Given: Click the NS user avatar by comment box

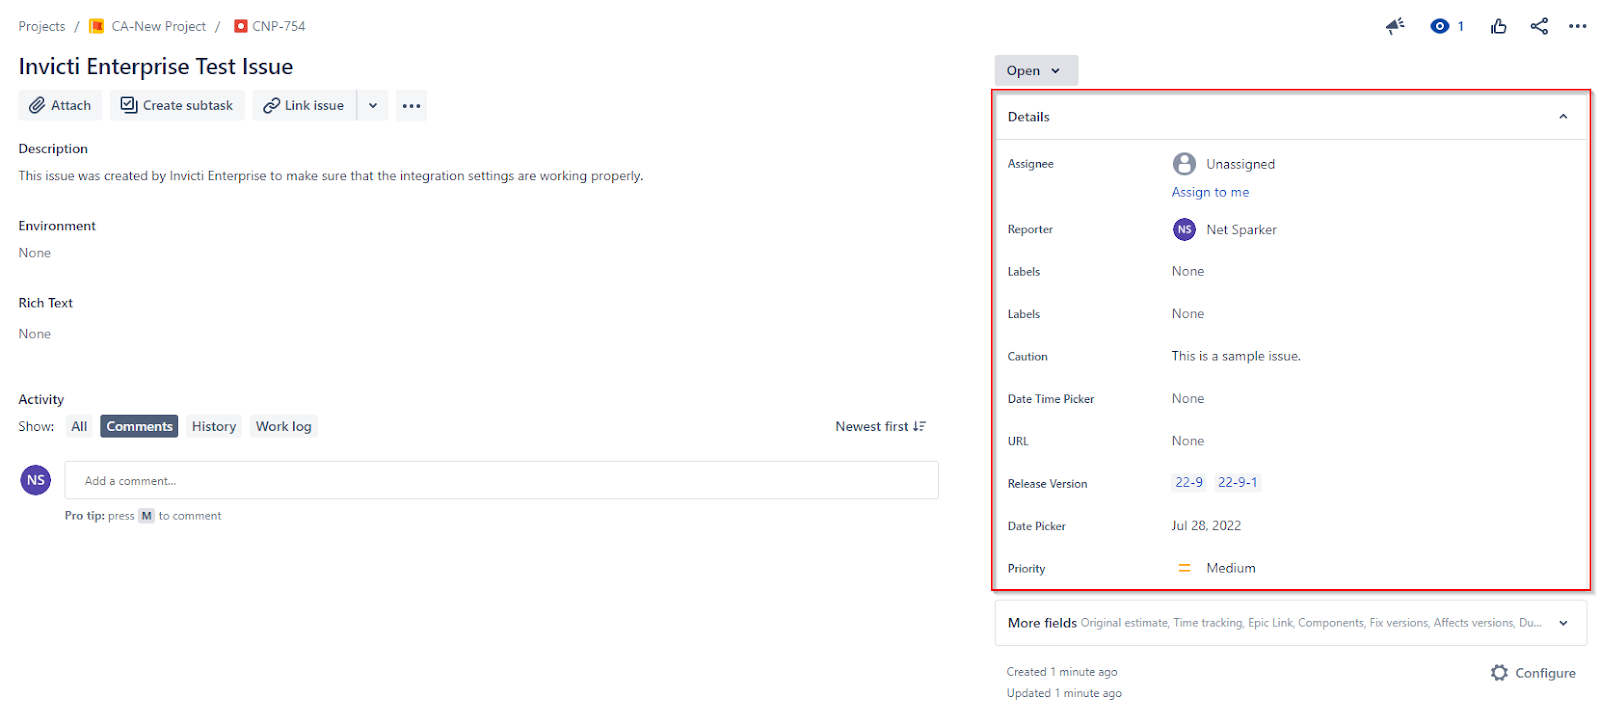Looking at the screenshot, I should (x=36, y=480).
